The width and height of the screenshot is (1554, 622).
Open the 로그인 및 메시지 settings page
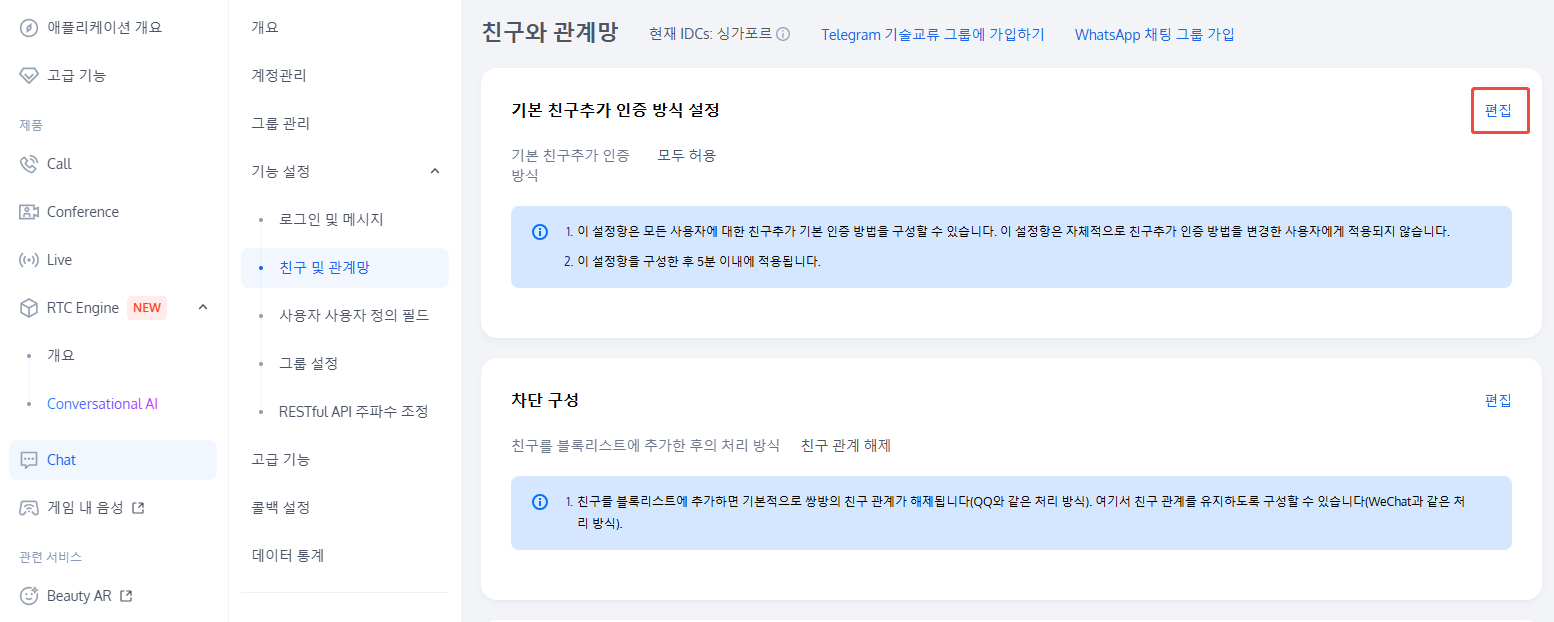(331, 219)
